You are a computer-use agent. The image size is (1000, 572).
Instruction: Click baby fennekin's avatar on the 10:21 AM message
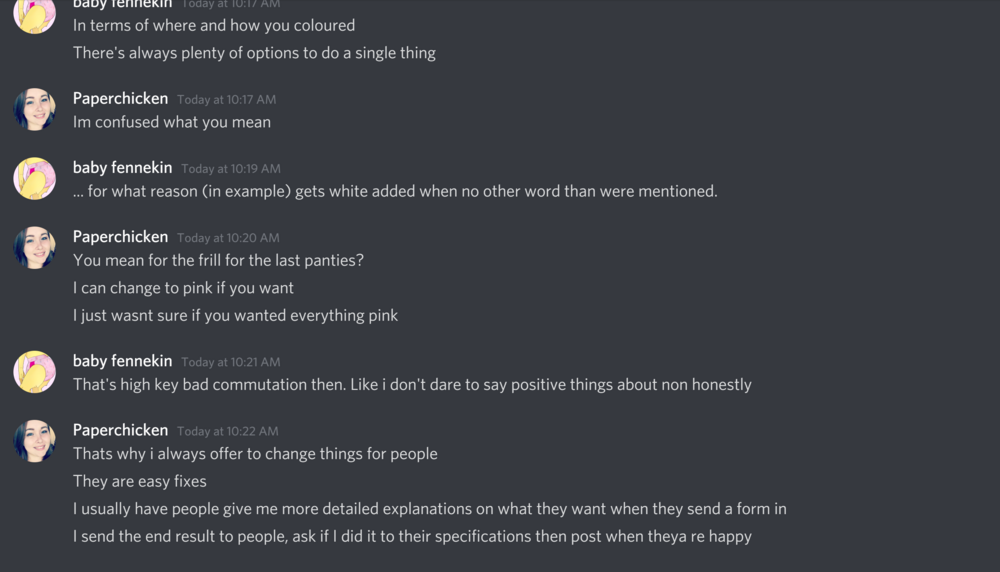[34, 372]
